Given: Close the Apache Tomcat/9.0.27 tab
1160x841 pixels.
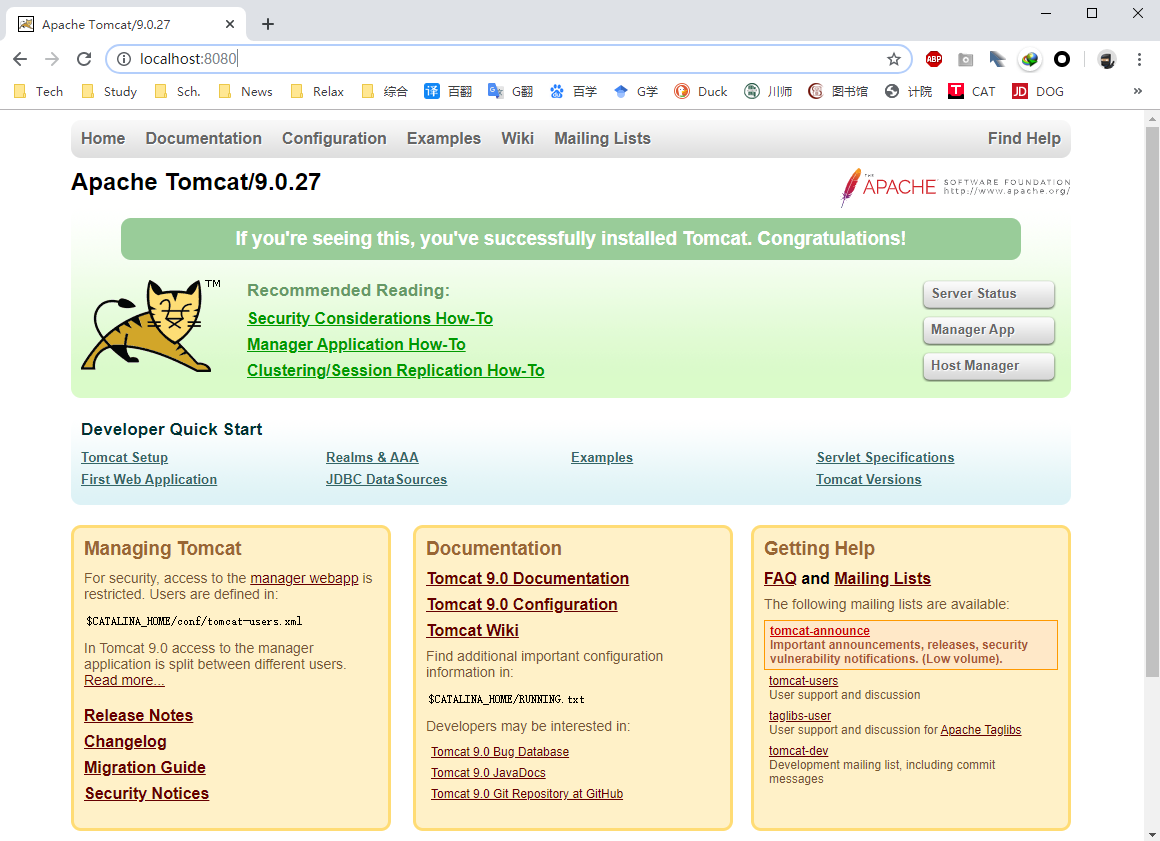Looking at the screenshot, I should coord(229,24).
